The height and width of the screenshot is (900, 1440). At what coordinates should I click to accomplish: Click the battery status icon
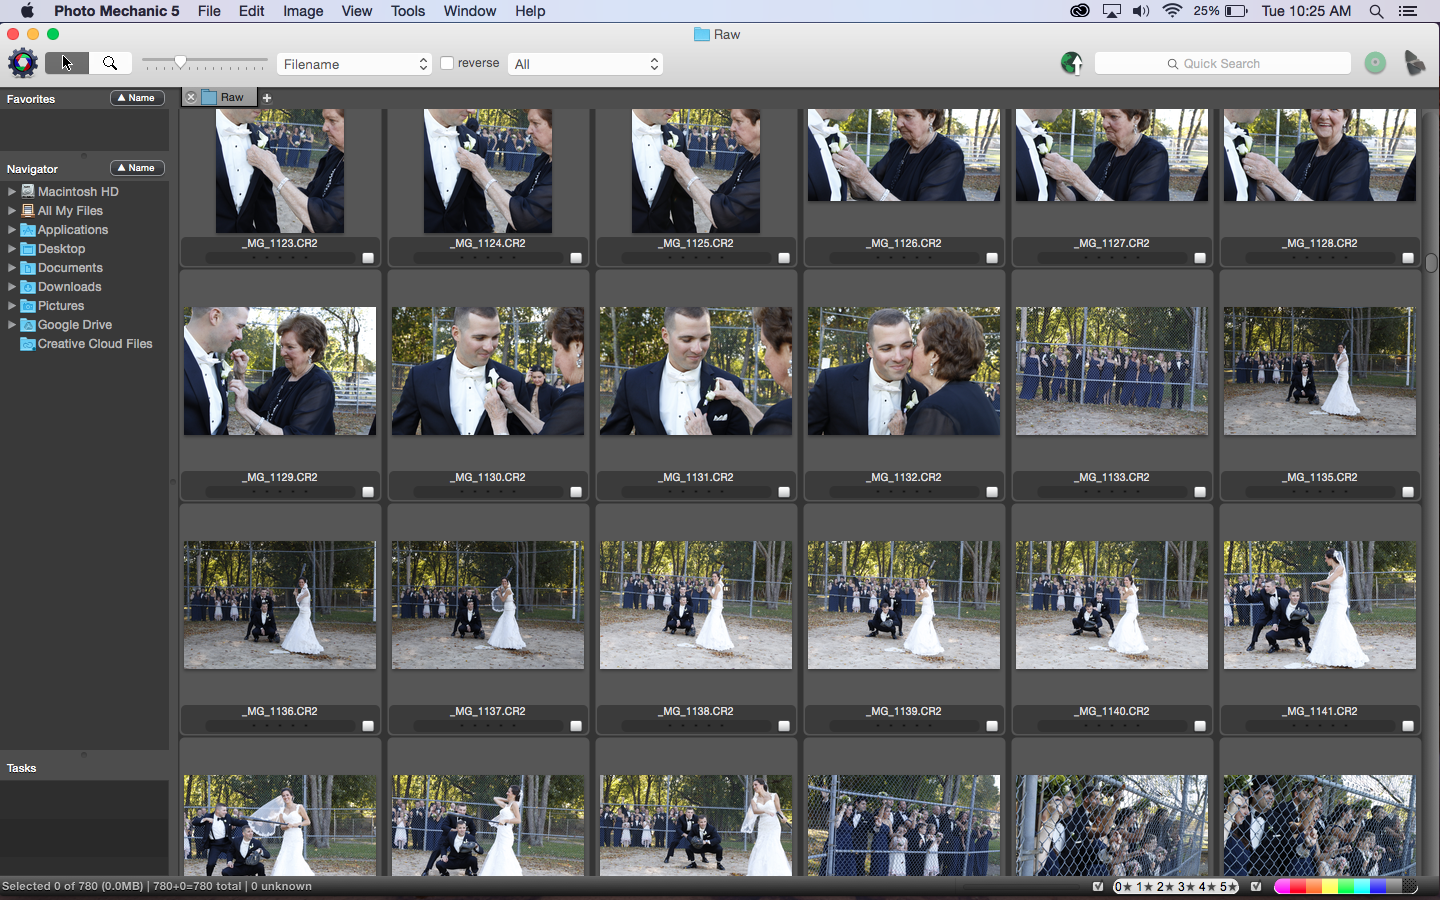pyautogui.click(x=1237, y=11)
